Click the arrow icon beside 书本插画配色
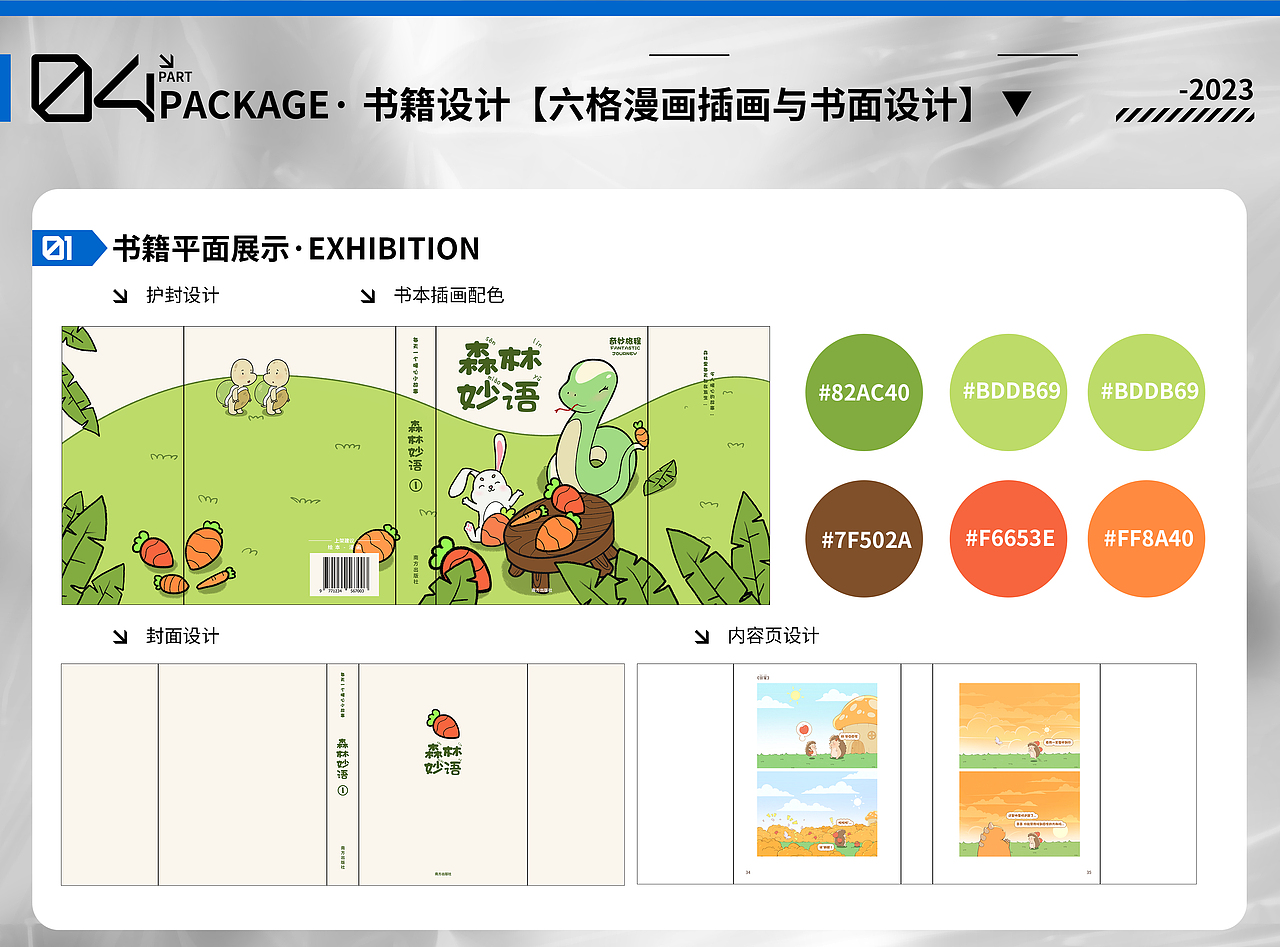1280x947 pixels. coord(368,296)
